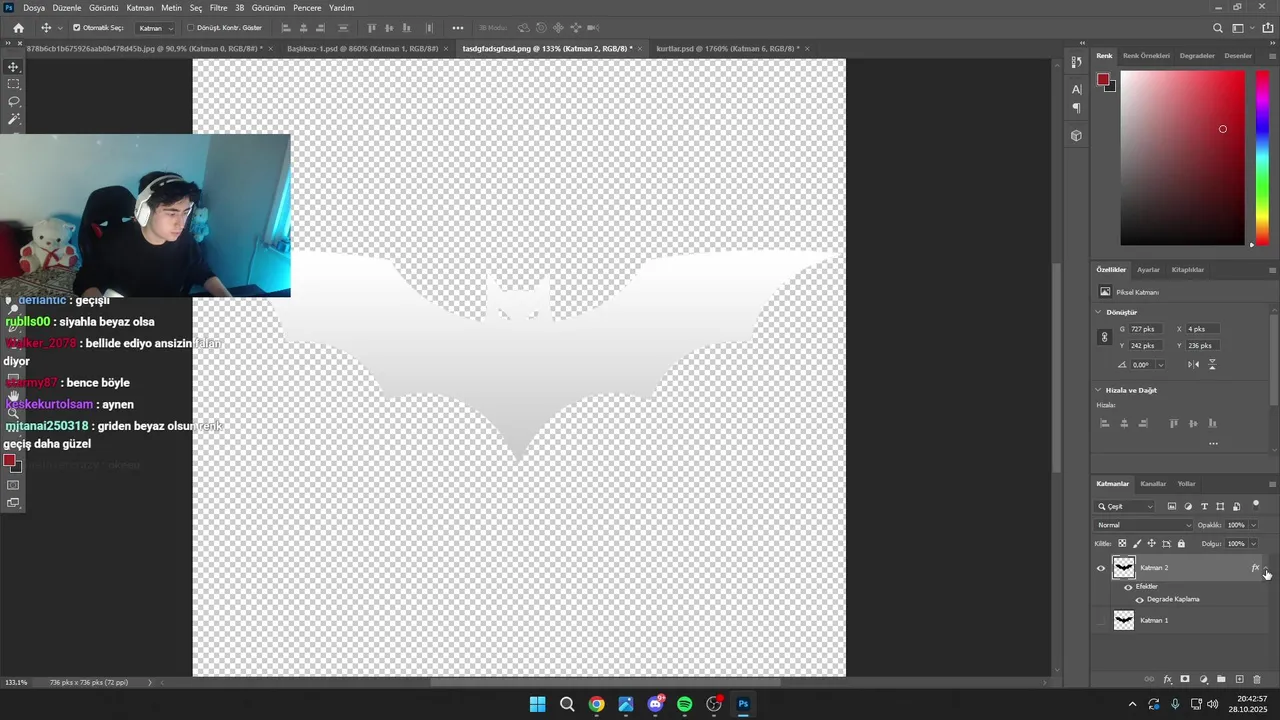
Task: Hide the Katman 2 layer
Action: (1101, 568)
